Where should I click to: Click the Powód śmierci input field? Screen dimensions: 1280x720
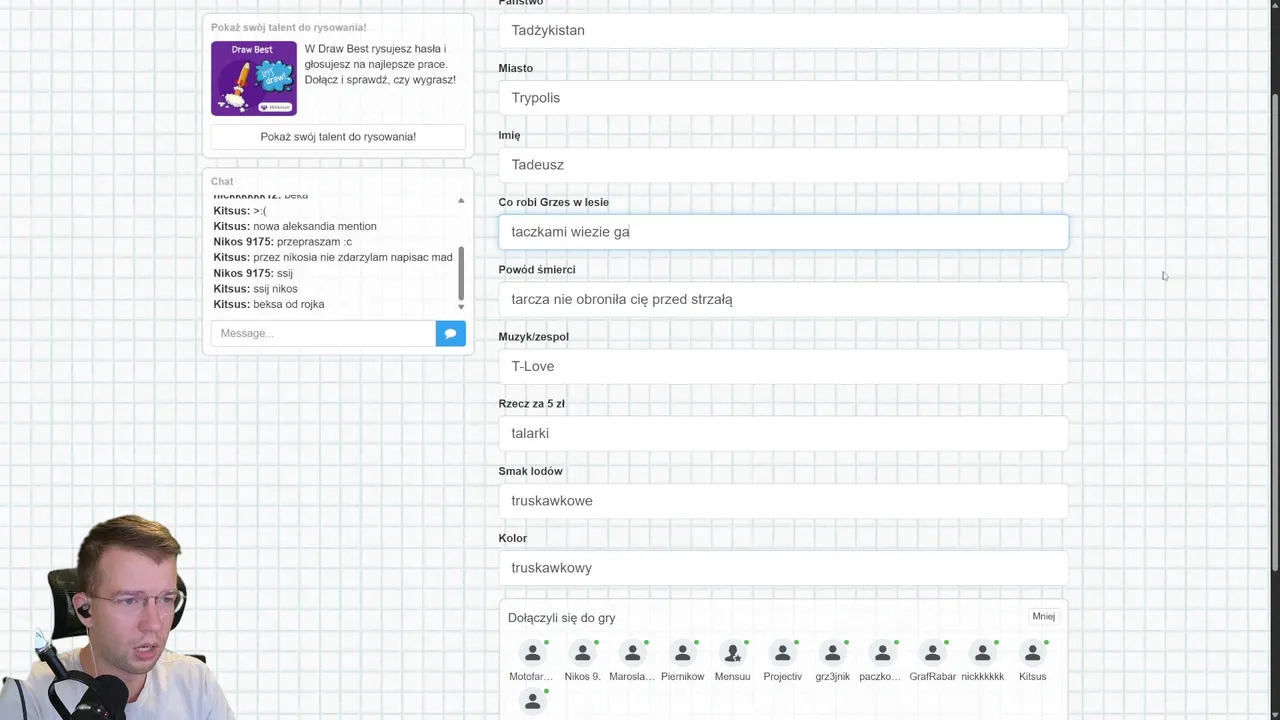(x=783, y=299)
